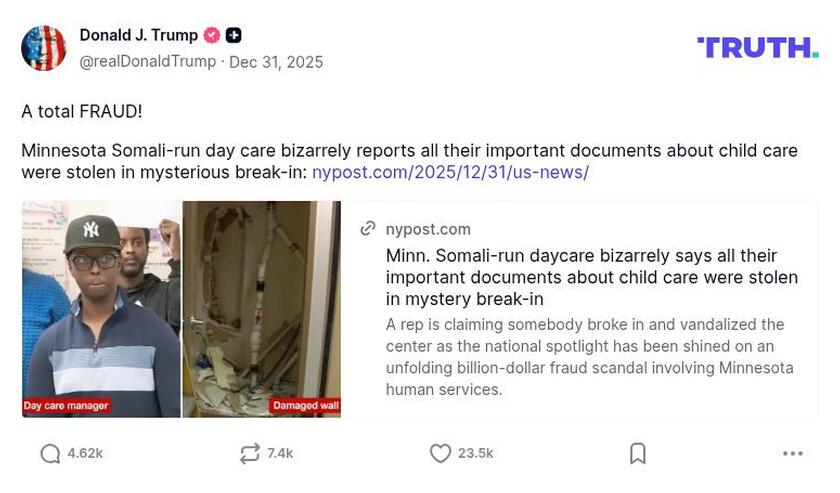Screen dimensions: 840x493
Task: Follow the nypost.com/2025/12/31/us-news/ link
Action: tap(450, 172)
